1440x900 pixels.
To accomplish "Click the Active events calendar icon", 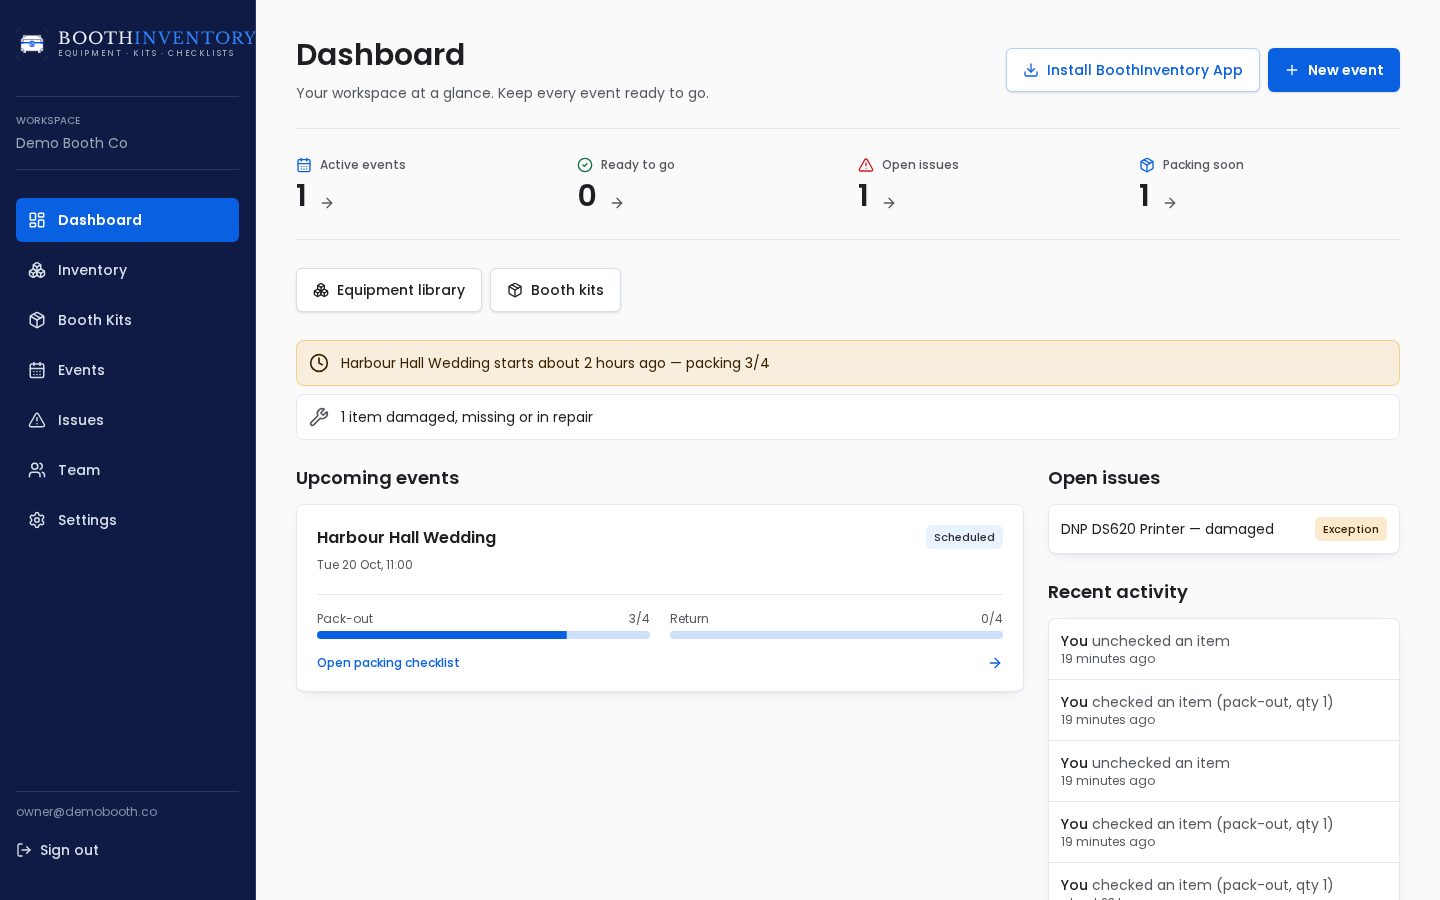I will click(304, 165).
